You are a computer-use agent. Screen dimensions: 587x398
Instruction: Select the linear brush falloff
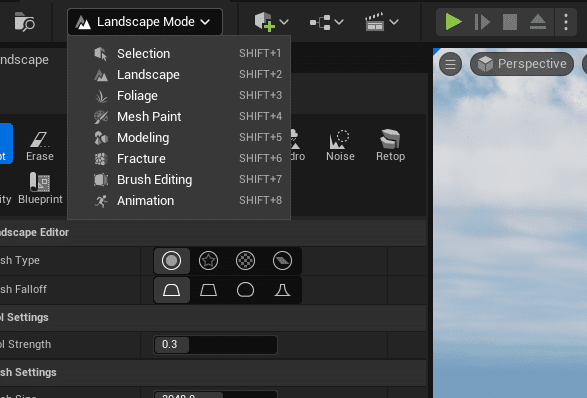tap(208, 290)
